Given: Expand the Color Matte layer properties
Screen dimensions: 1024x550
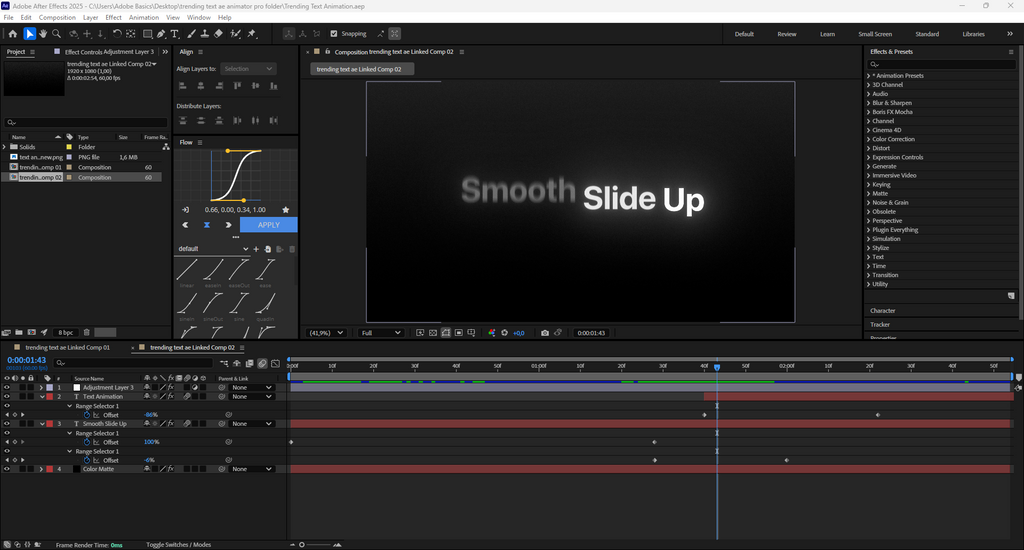Looking at the screenshot, I should click(x=41, y=469).
